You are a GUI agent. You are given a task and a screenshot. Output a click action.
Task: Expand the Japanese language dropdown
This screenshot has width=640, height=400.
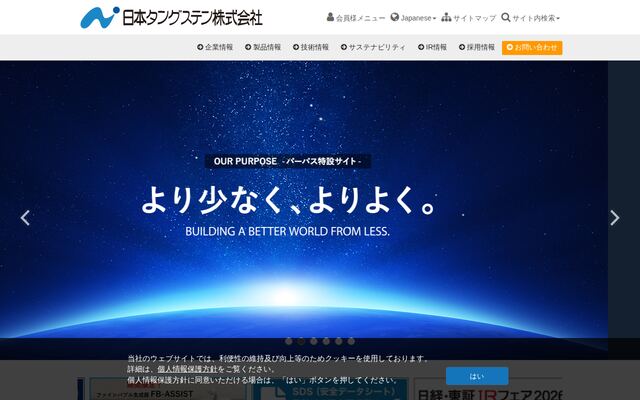click(413, 18)
